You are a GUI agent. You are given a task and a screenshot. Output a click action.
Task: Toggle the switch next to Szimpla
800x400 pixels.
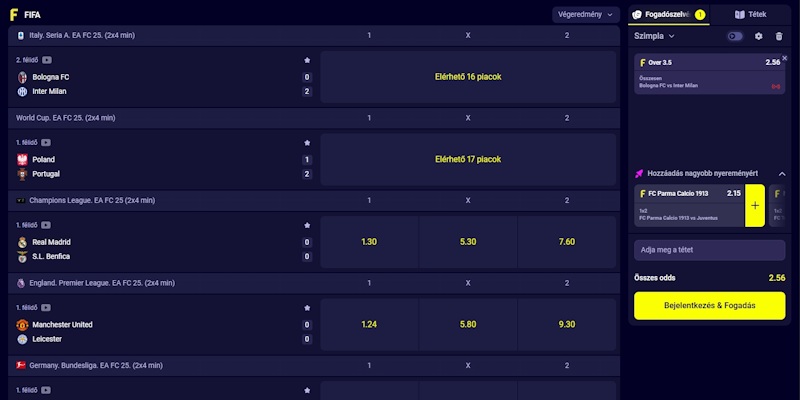735,36
